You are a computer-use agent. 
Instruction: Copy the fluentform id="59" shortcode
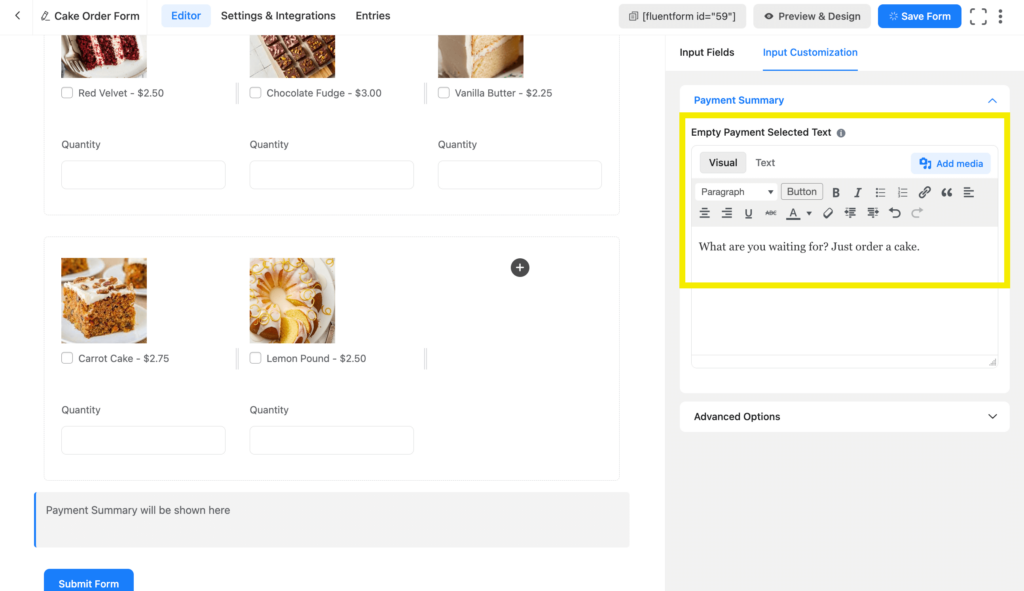[x=682, y=16]
